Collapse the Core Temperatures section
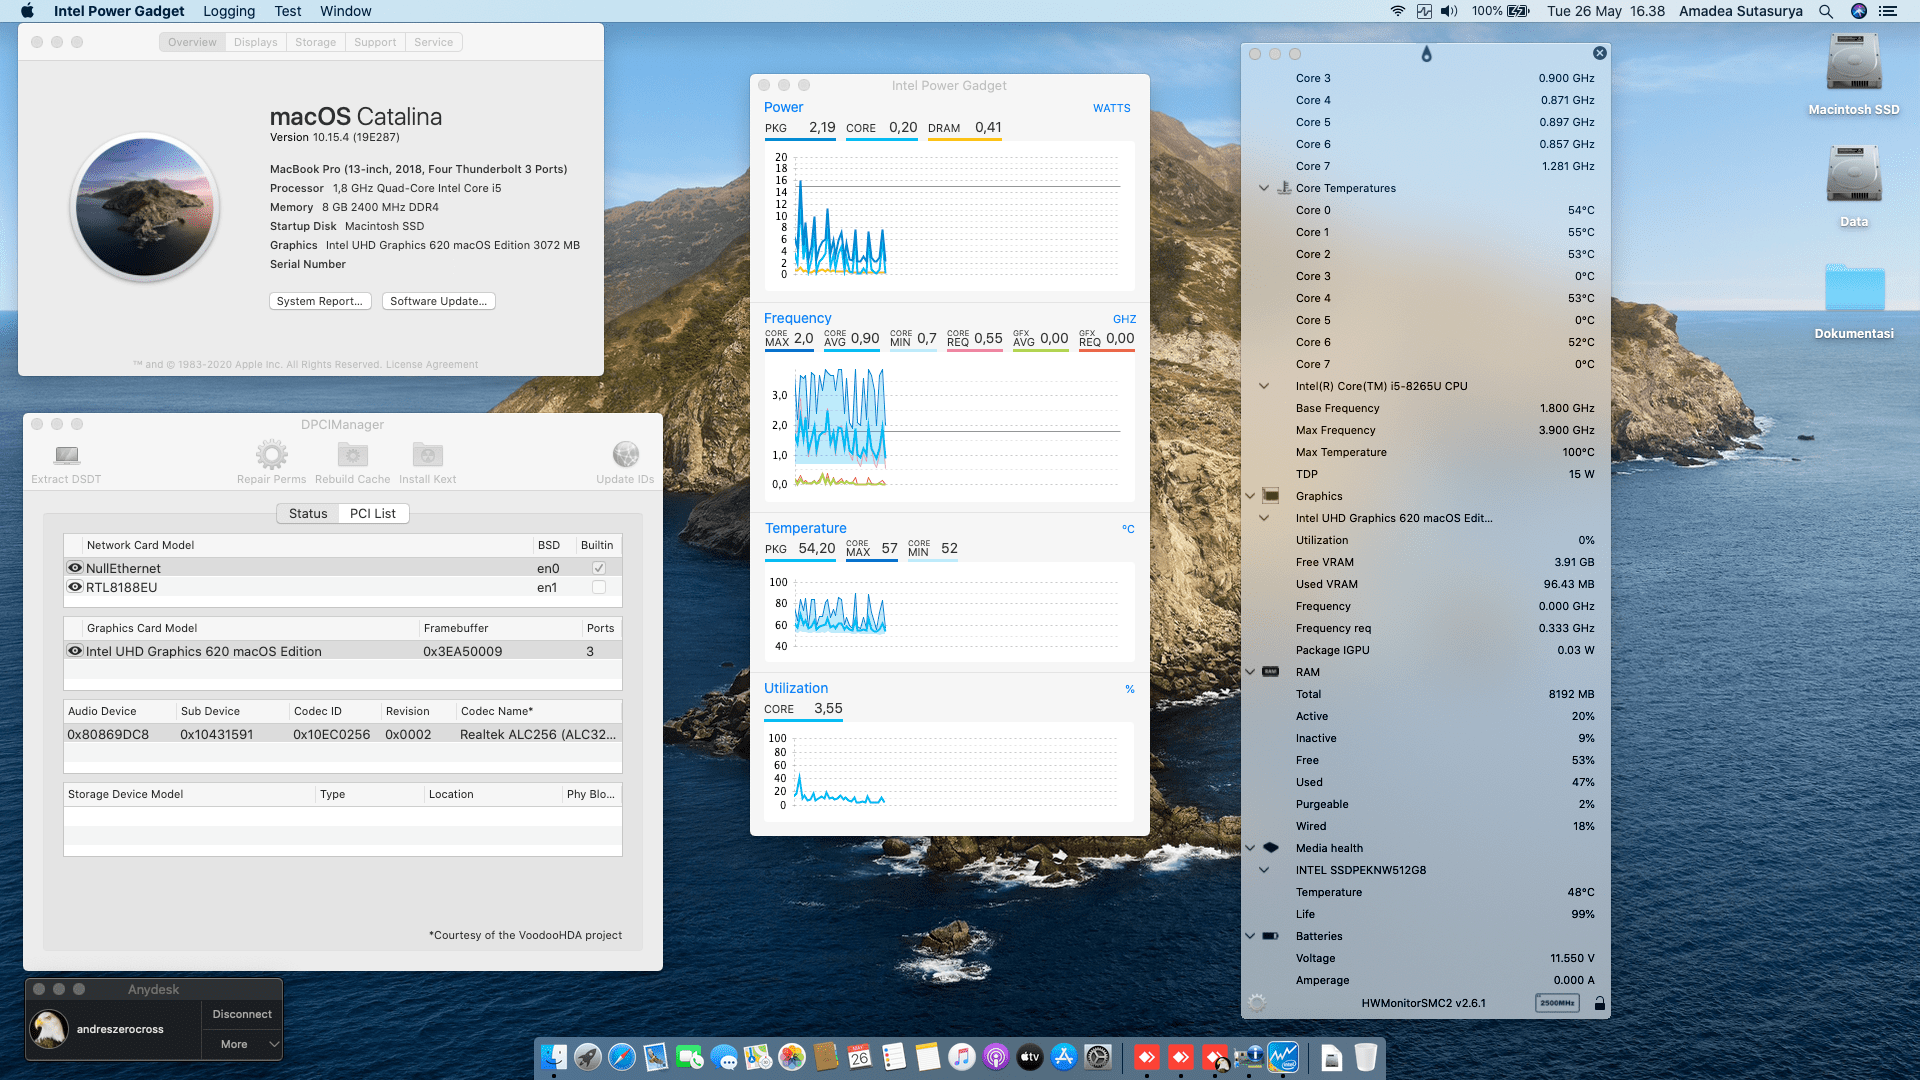The width and height of the screenshot is (1920, 1080). tap(1263, 187)
